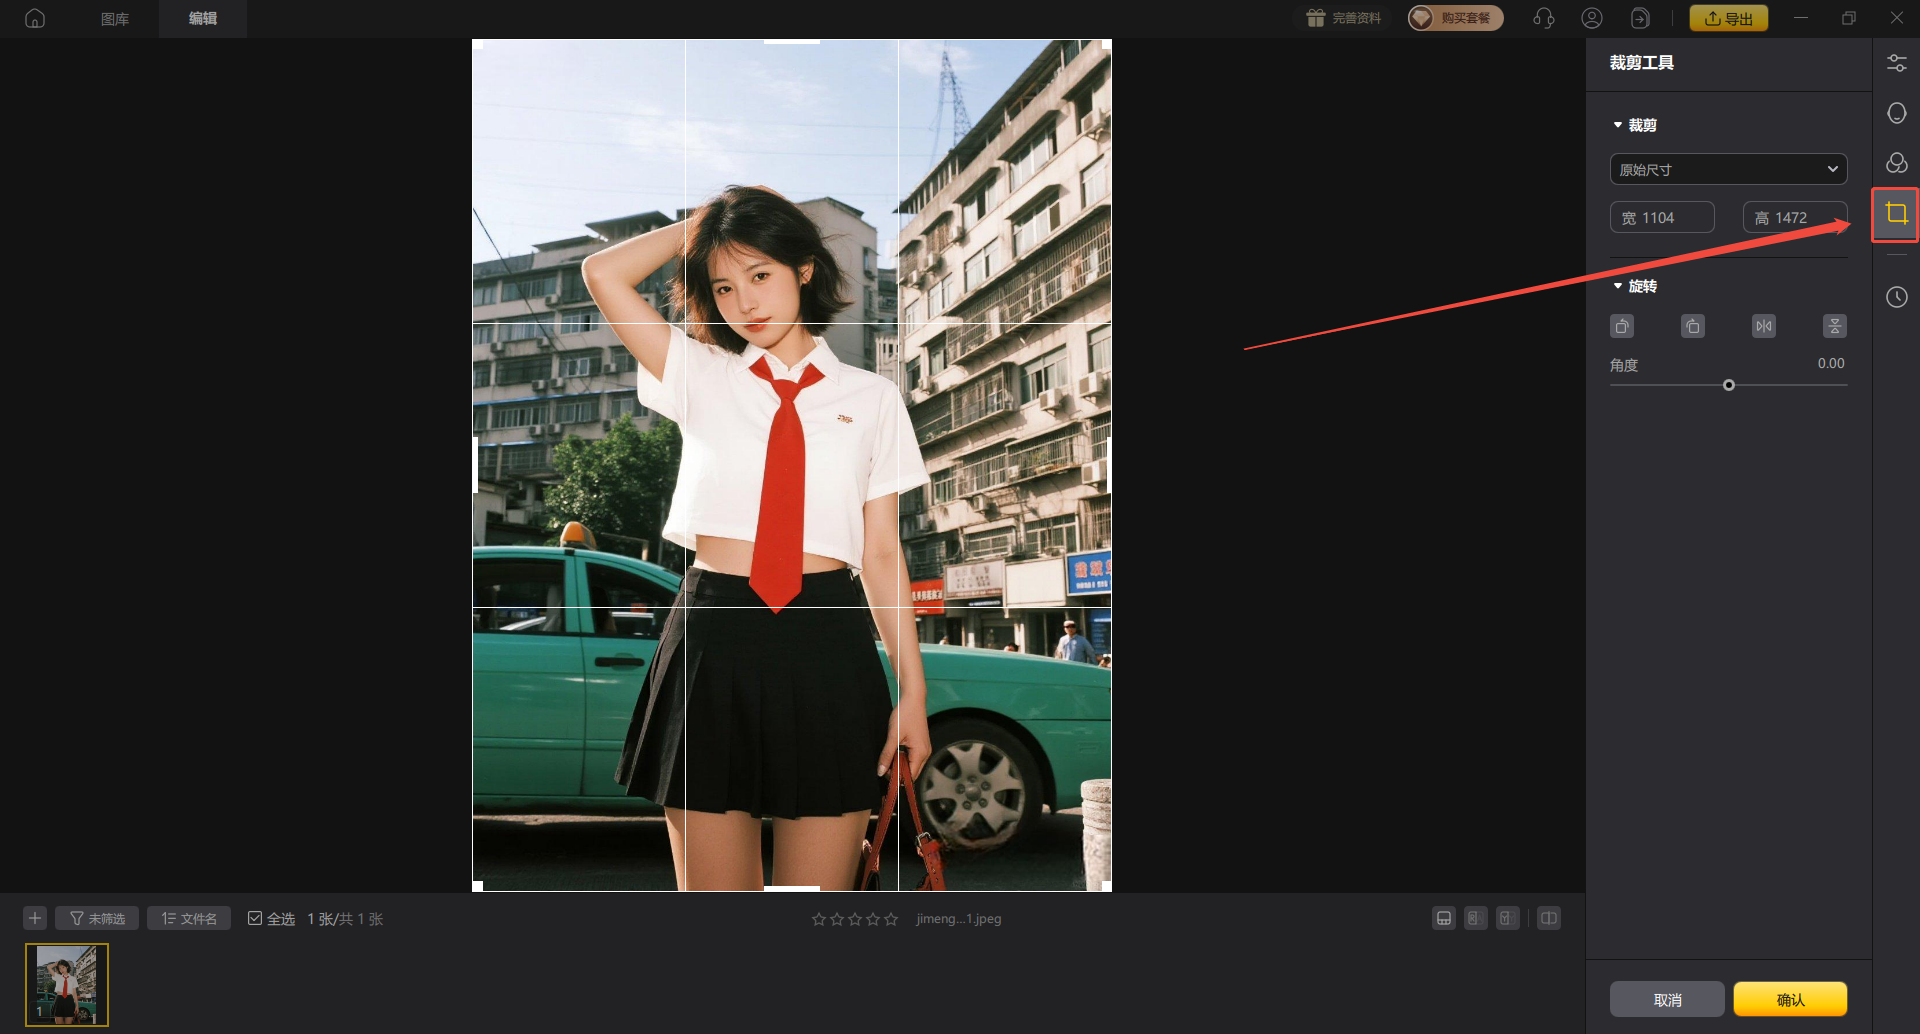
Task: Collapse the 旋转 section
Action: [1618, 286]
